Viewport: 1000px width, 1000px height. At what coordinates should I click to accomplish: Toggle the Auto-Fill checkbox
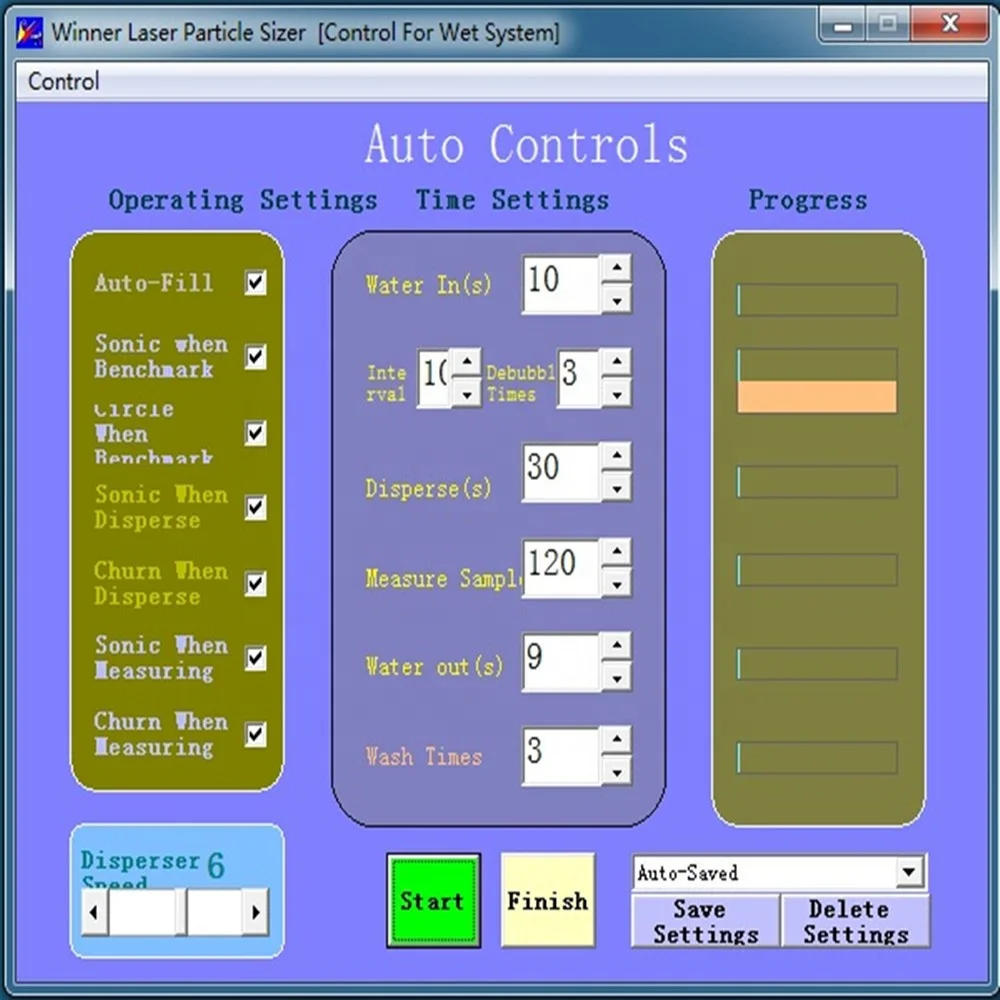point(256,282)
